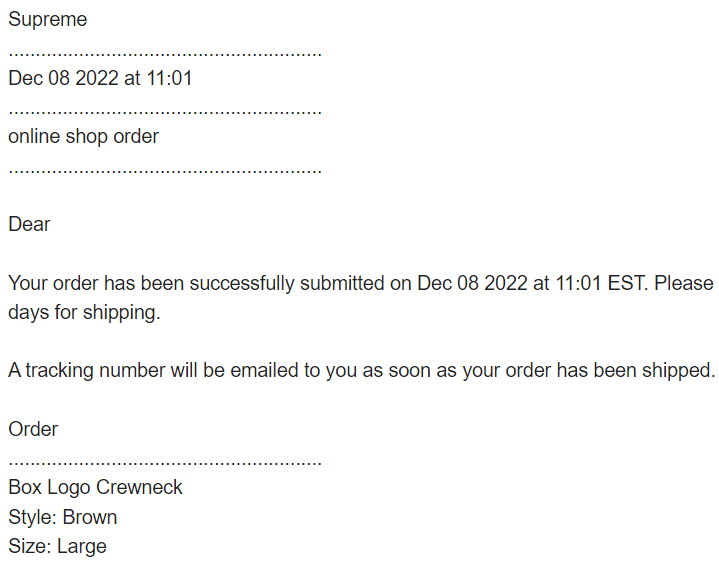Click the dotted divider below Supreme
The width and height of the screenshot is (719, 561).
click(x=165, y=54)
